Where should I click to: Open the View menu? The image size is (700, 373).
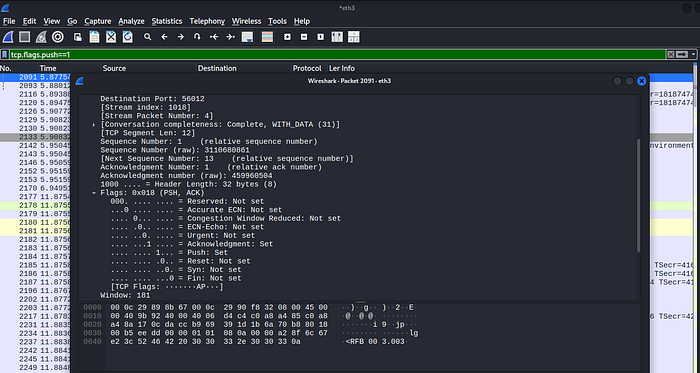(x=51, y=21)
